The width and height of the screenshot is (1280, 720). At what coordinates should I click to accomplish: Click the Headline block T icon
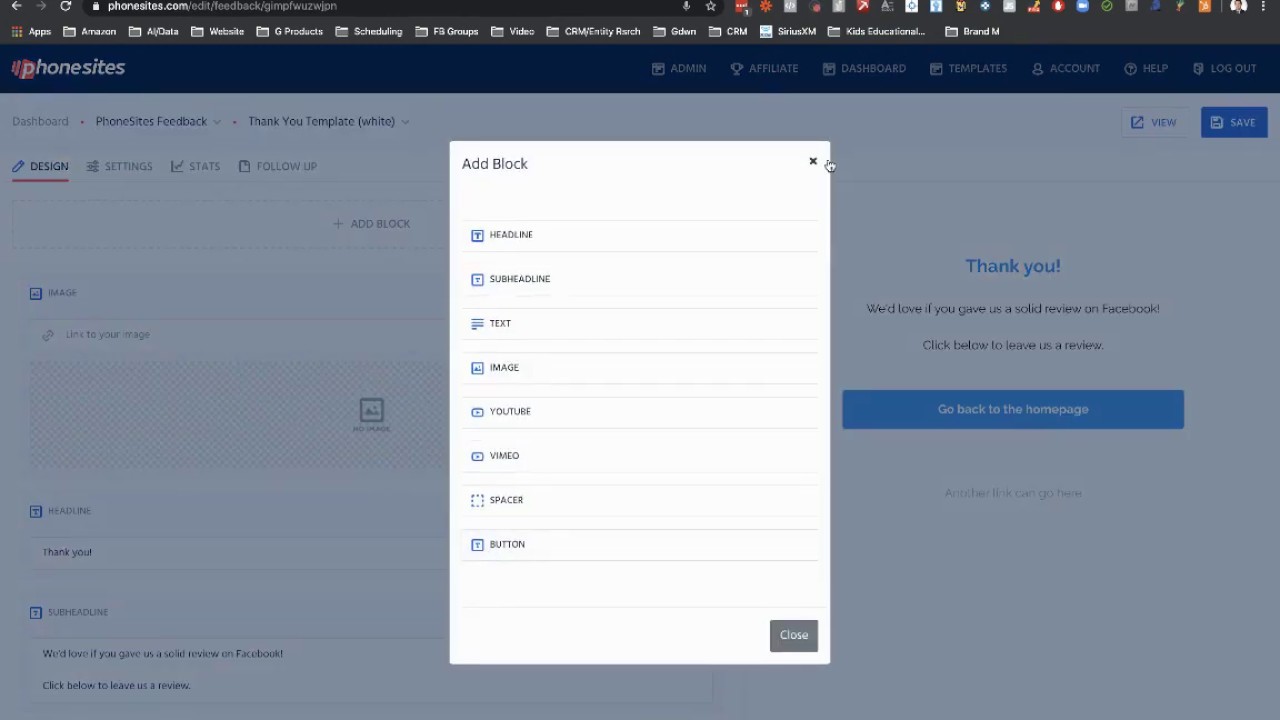click(x=477, y=235)
